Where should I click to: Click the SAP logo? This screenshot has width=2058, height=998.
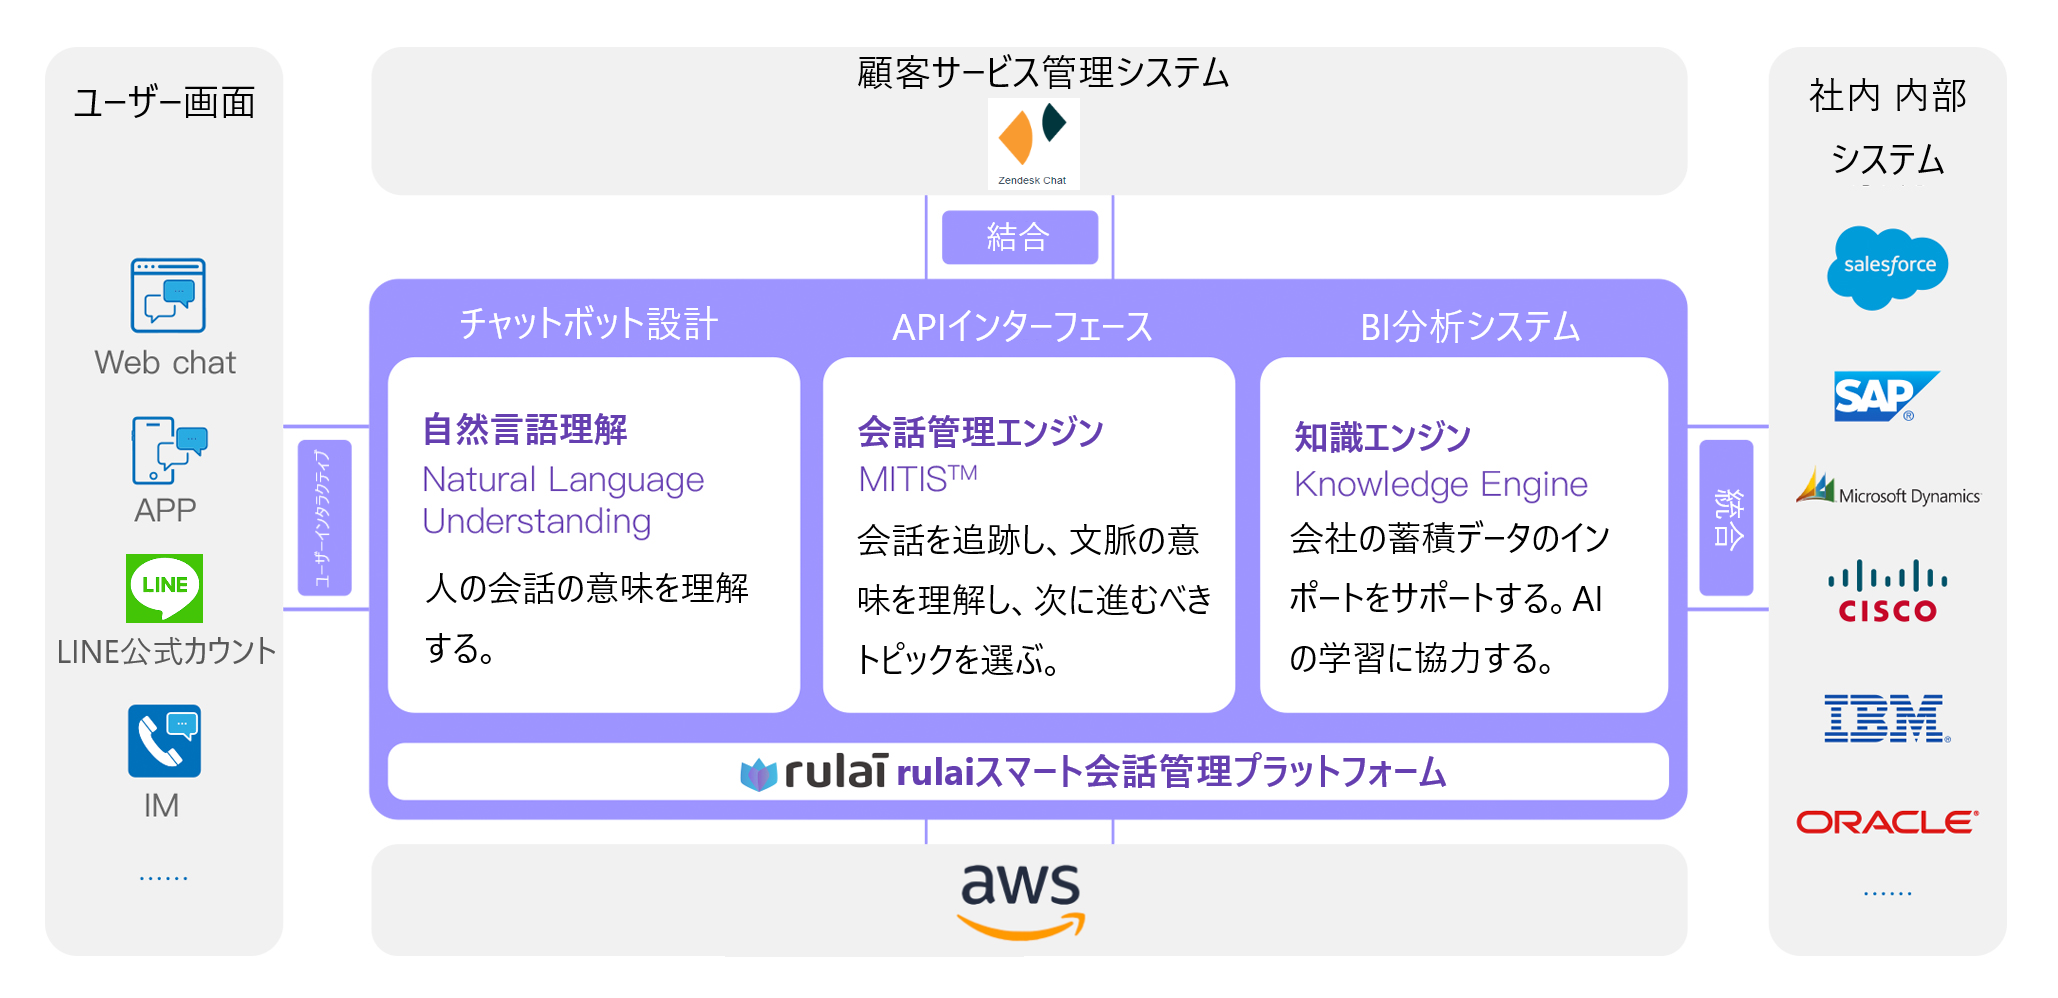[x=1885, y=396]
